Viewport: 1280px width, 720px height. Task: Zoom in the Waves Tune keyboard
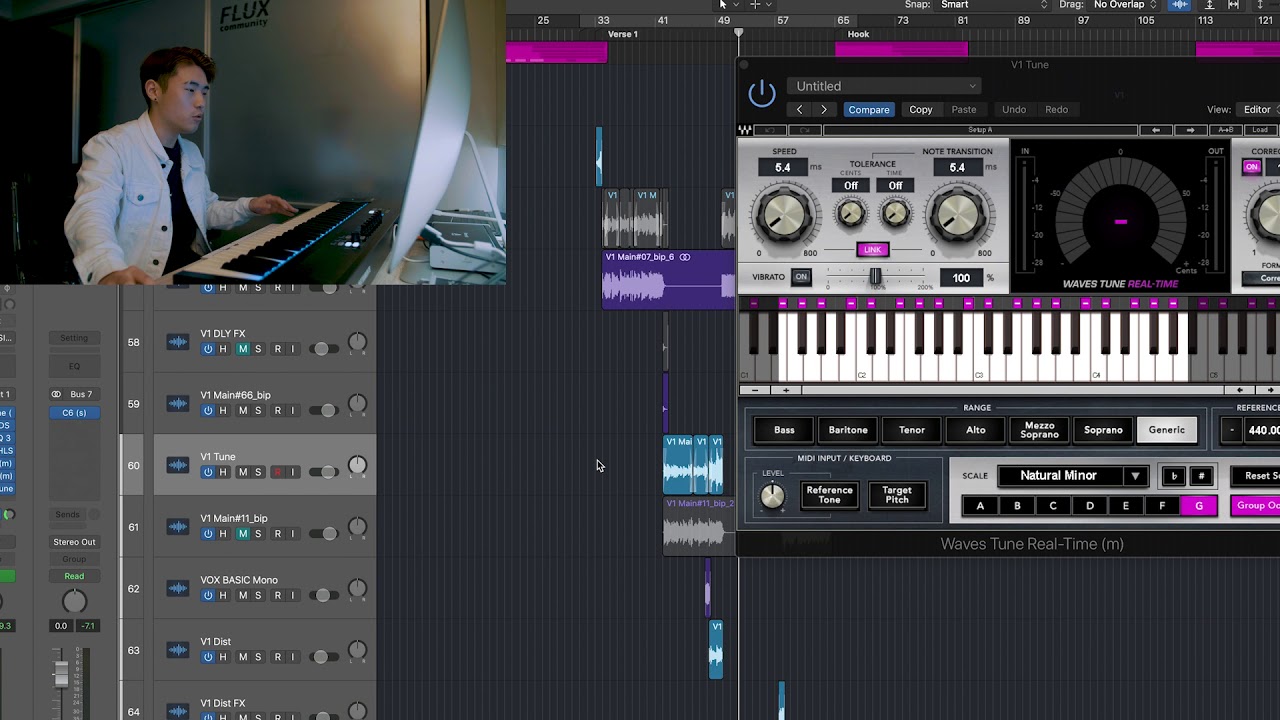pyautogui.click(x=786, y=390)
